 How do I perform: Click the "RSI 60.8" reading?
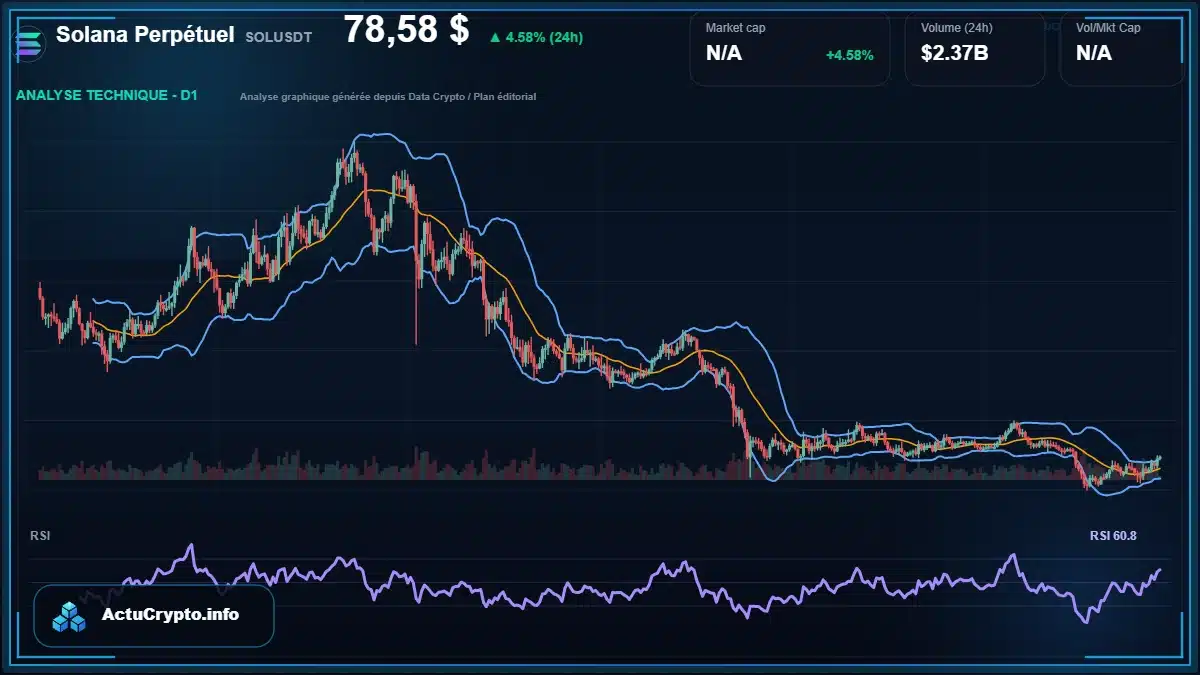(x=1113, y=536)
